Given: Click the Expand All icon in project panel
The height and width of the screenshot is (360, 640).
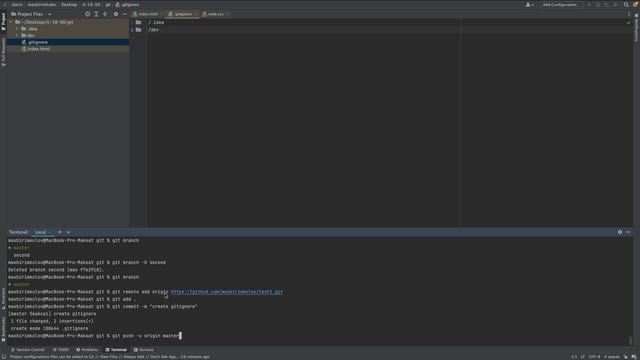Looking at the screenshot, I should pyautogui.click(x=96, y=14).
